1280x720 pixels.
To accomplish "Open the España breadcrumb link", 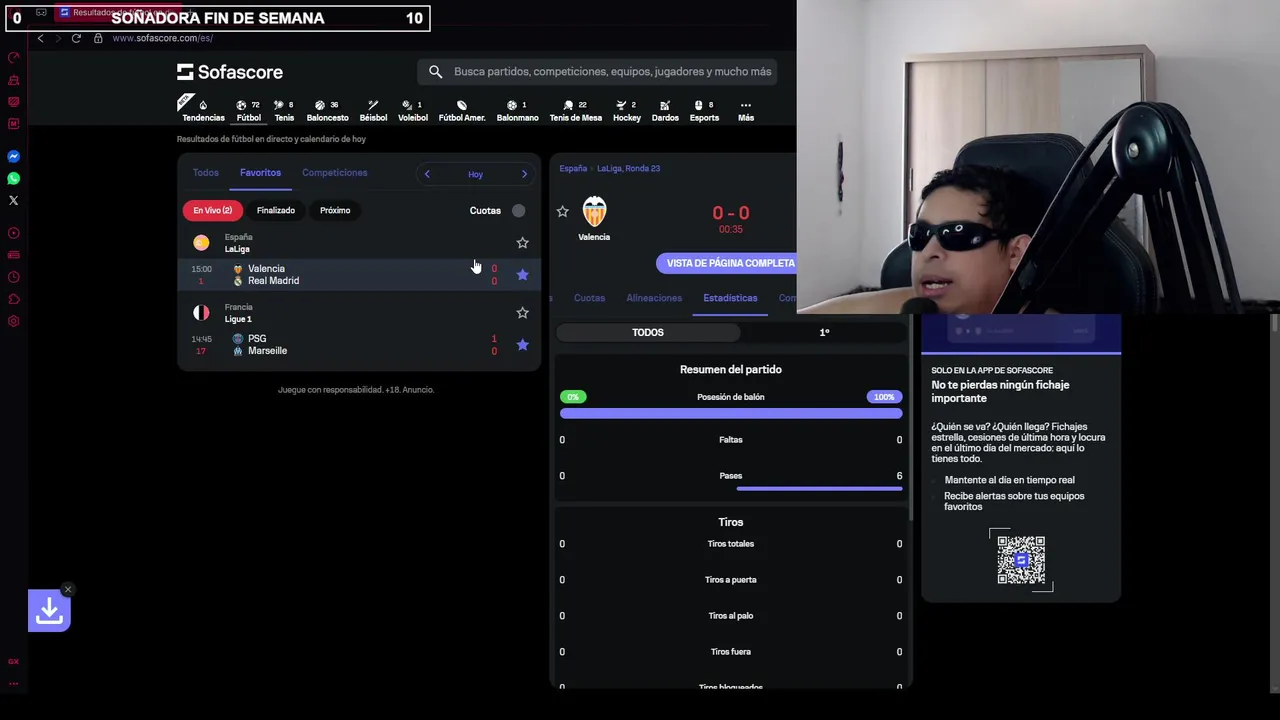I will pyautogui.click(x=573, y=169).
